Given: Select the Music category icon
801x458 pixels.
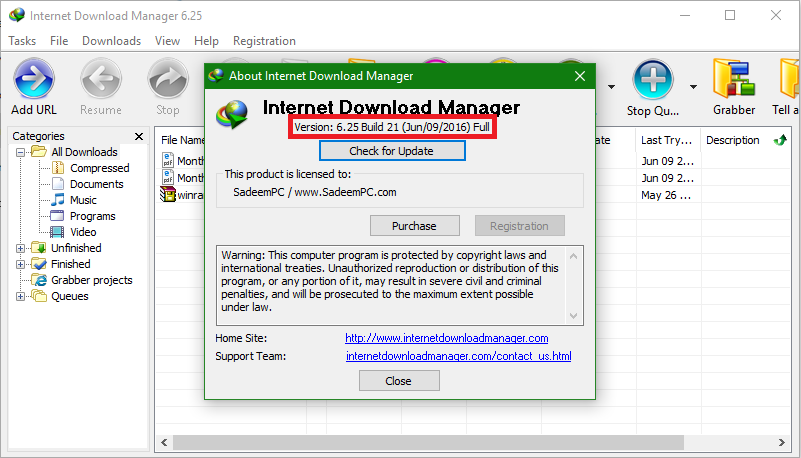Looking at the screenshot, I should coord(58,200).
